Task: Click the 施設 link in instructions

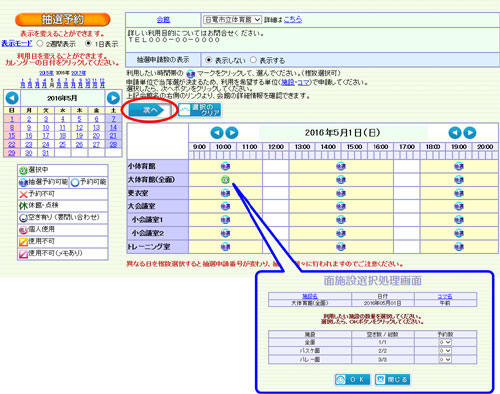Action: point(288,82)
